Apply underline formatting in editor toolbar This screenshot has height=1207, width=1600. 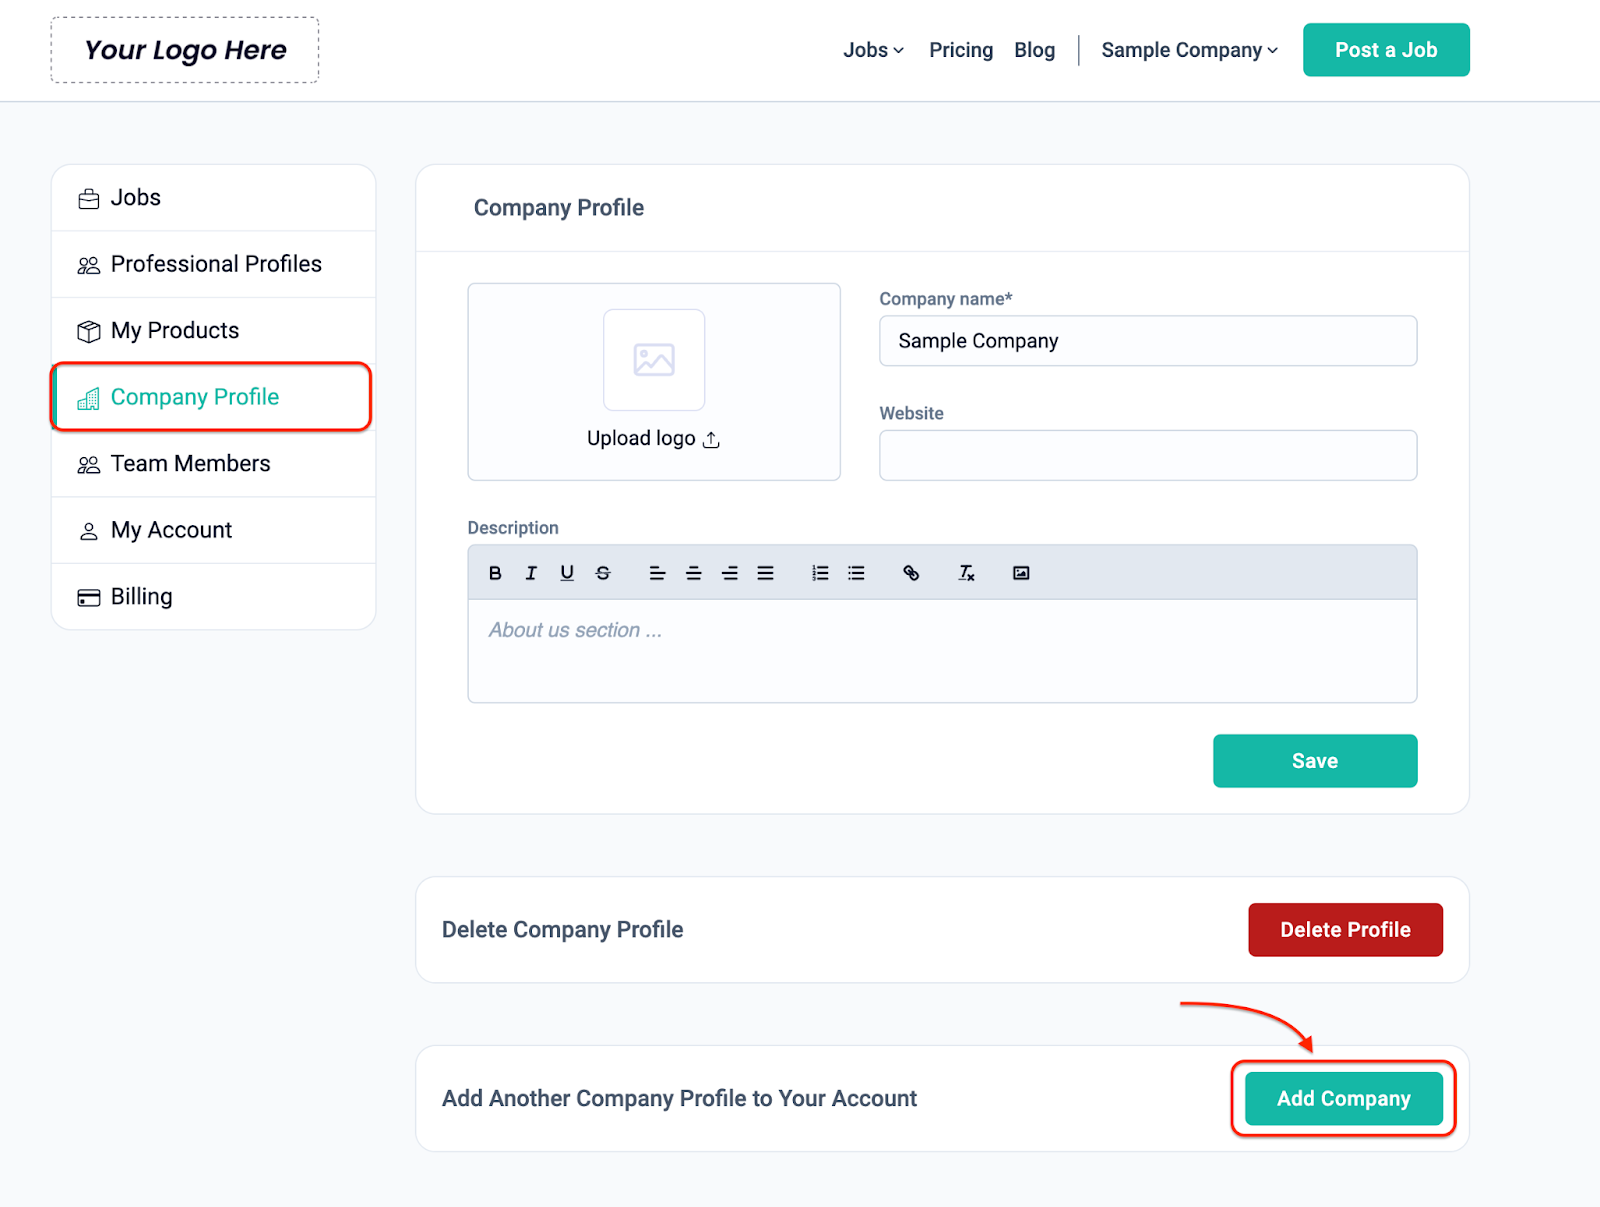pyautogui.click(x=567, y=573)
